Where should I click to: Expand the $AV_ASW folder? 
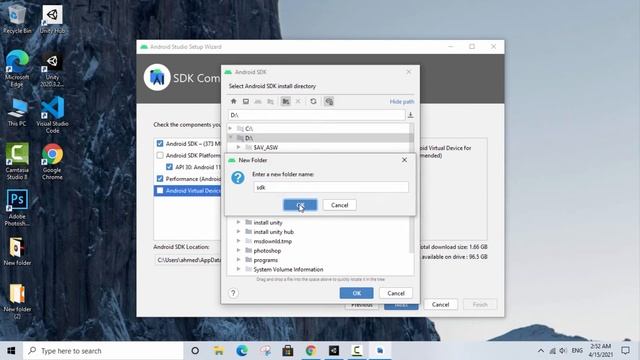tap(239, 147)
